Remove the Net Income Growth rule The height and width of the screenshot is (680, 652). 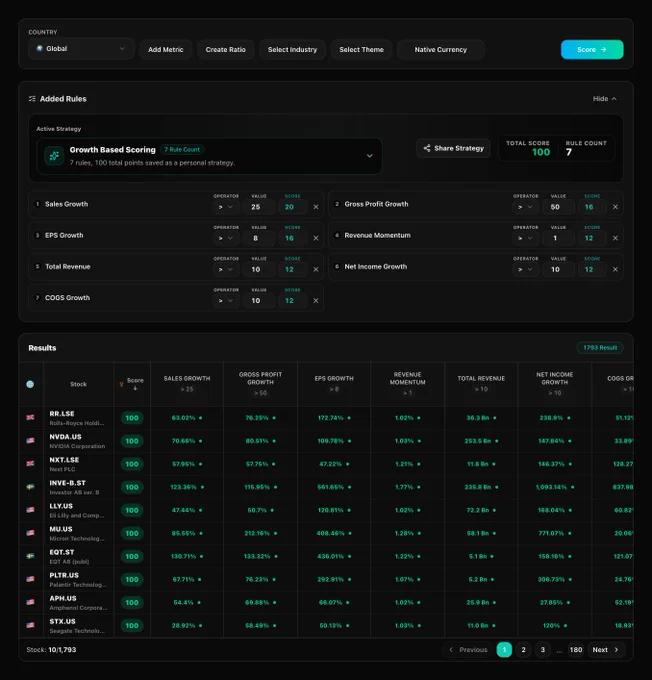pos(615,270)
